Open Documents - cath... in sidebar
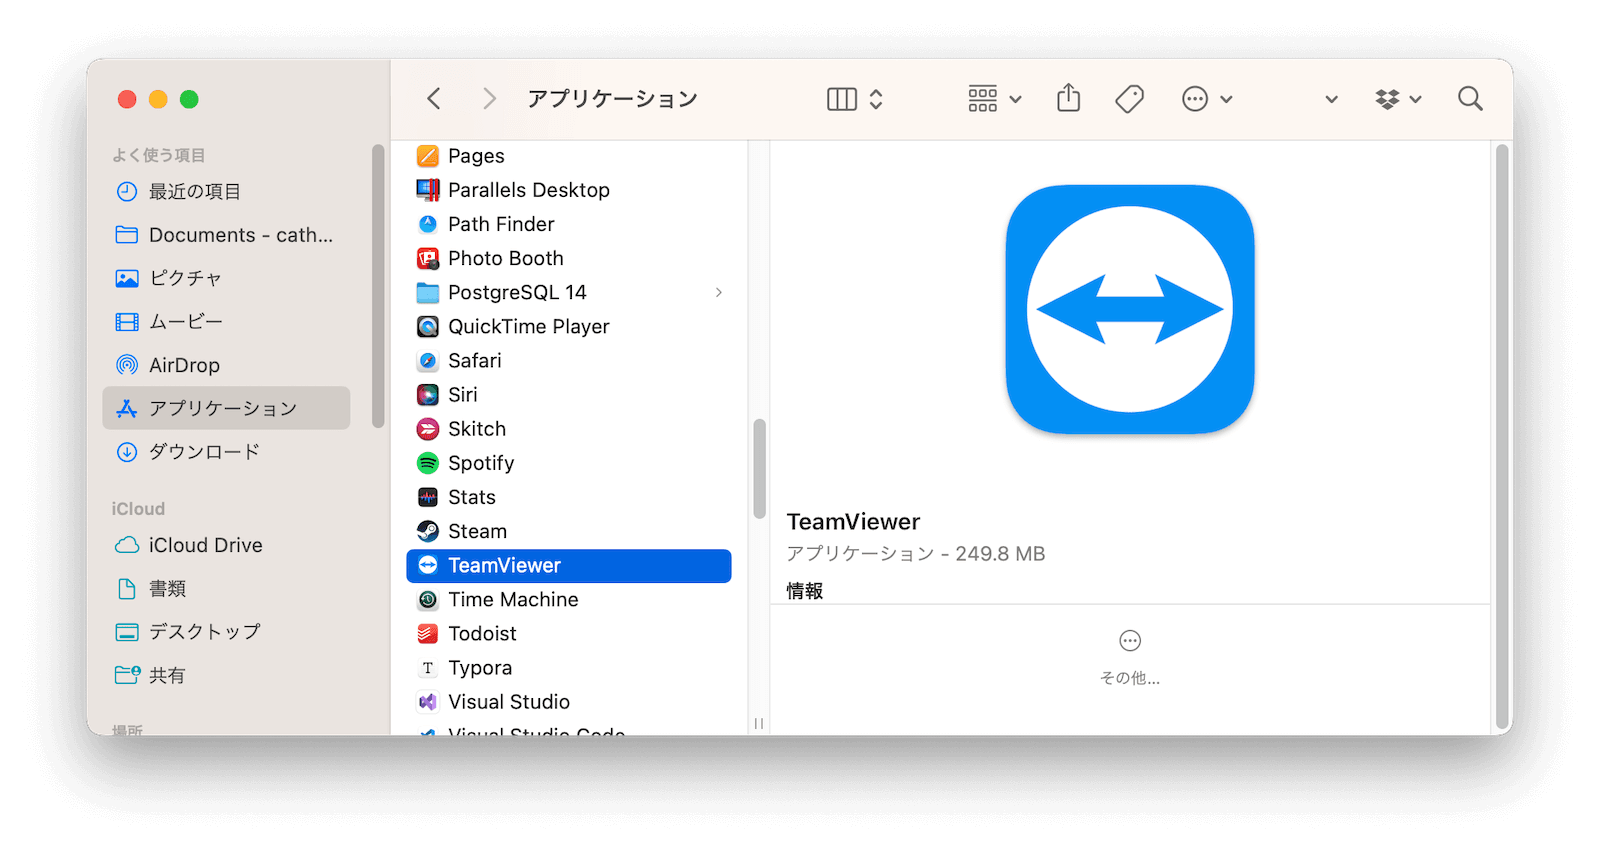1600x850 pixels. coord(226,235)
